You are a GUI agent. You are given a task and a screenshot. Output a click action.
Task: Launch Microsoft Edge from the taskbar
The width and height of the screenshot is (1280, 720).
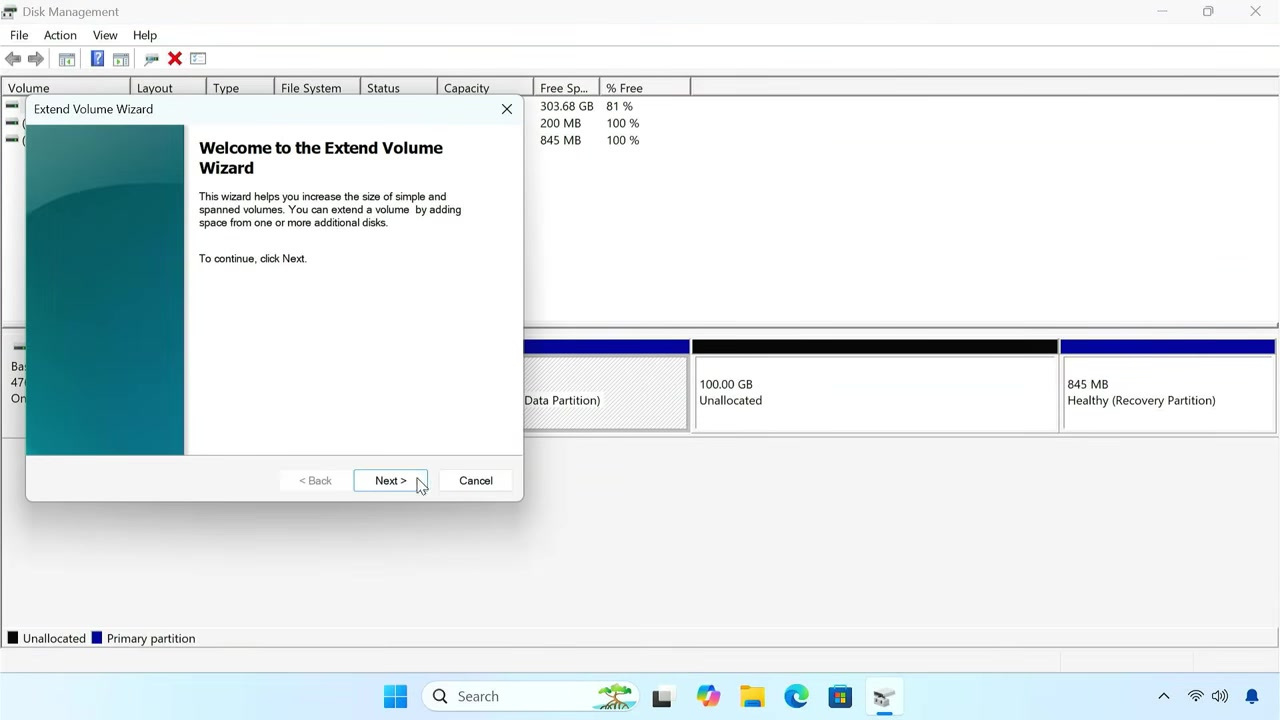point(796,696)
